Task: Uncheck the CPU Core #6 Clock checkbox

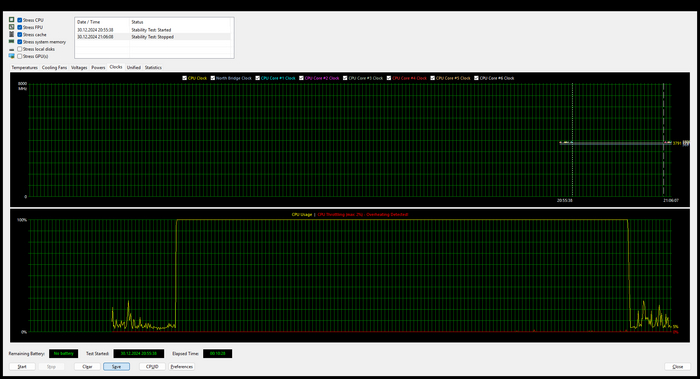Action: [476, 78]
